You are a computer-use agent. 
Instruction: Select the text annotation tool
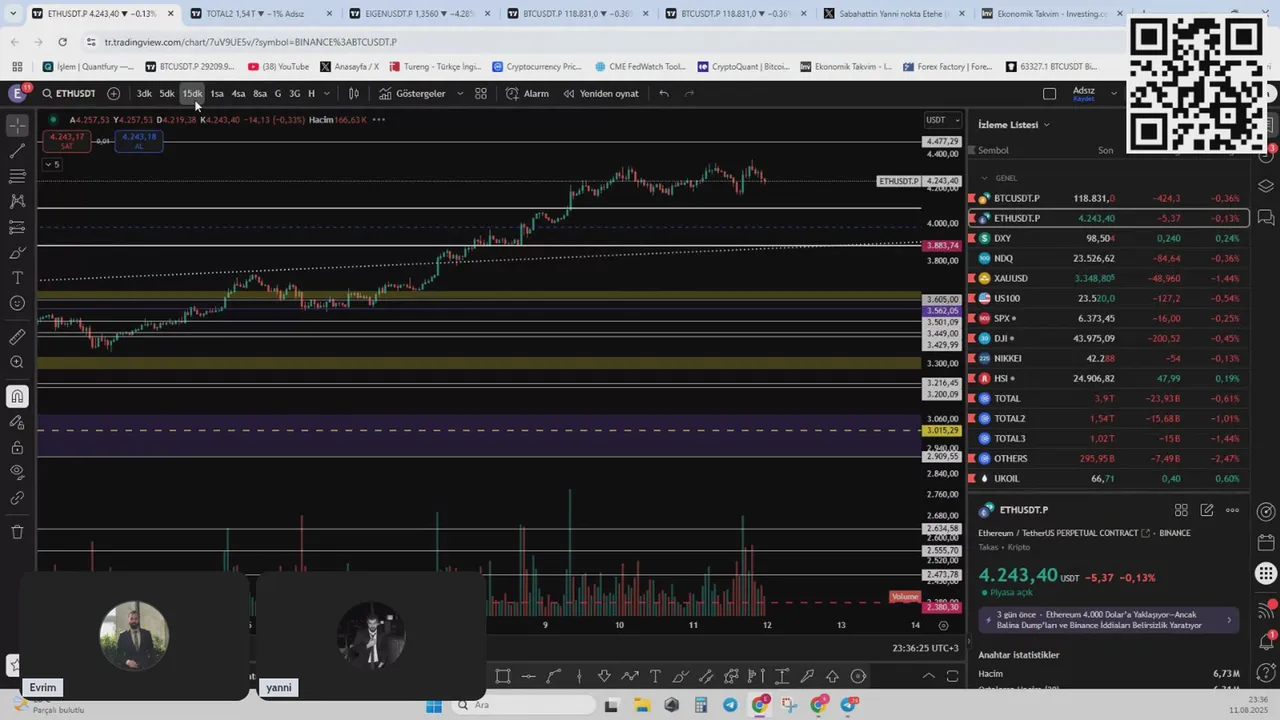(17, 277)
